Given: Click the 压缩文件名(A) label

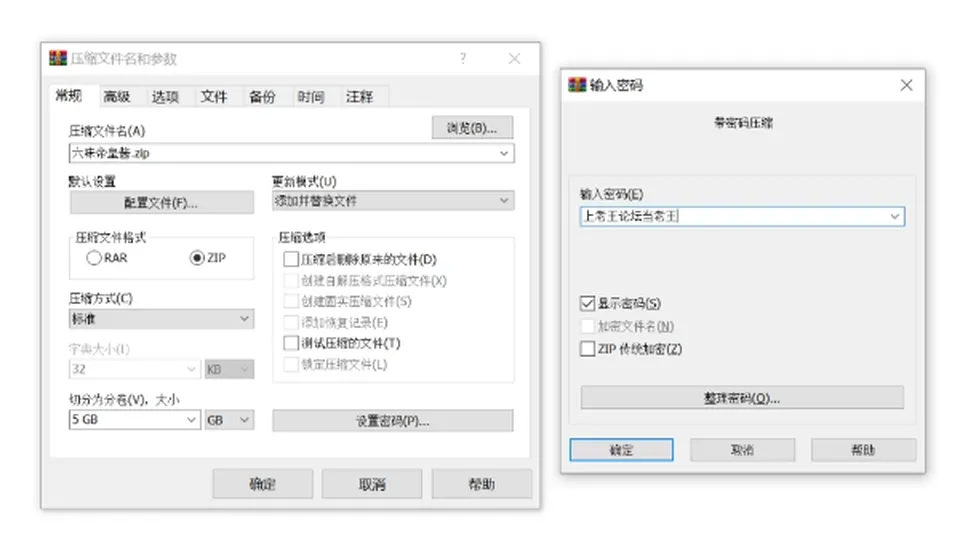Looking at the screenshot, I should click(107, 131).
